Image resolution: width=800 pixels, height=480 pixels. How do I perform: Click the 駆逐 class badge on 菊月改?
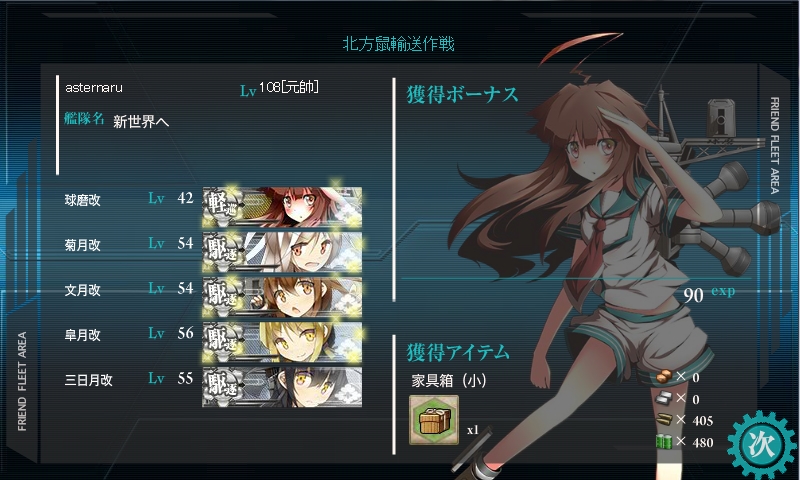222,251
